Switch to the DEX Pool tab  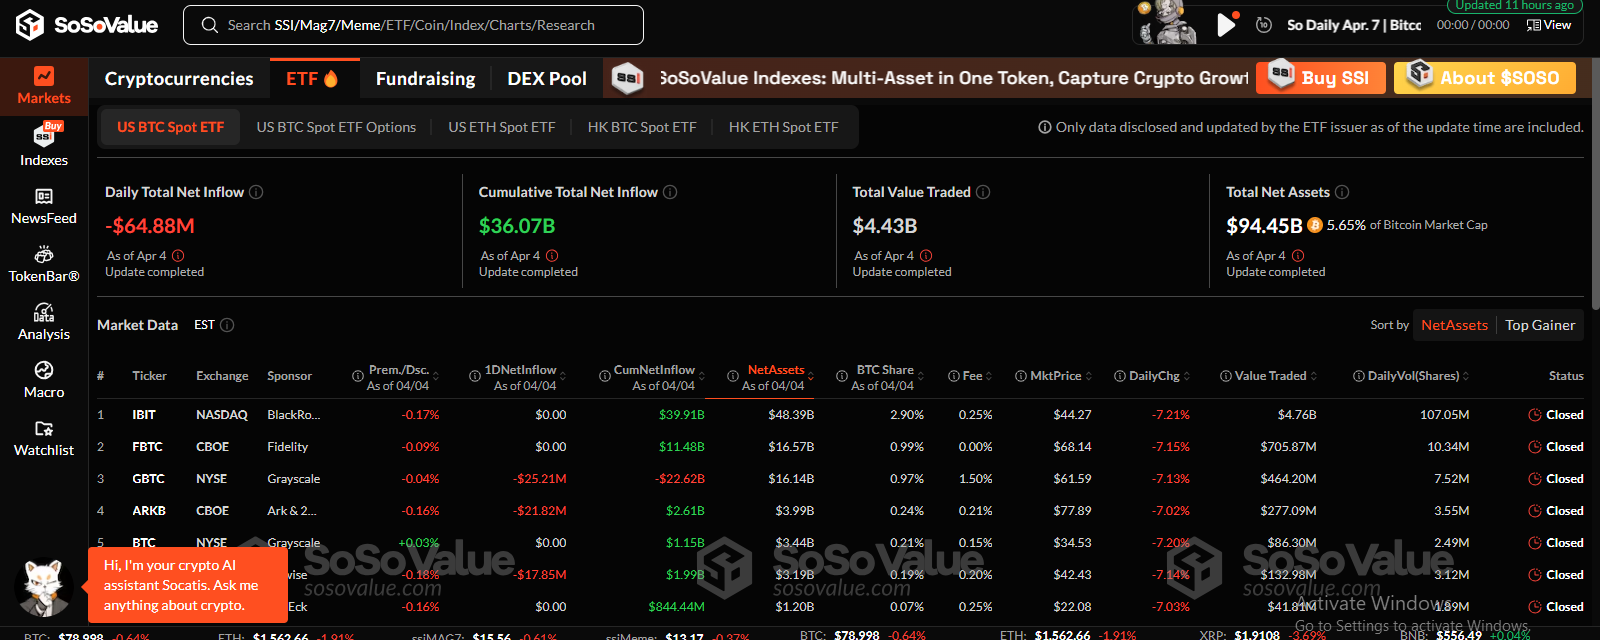click(x=547, y=78)
